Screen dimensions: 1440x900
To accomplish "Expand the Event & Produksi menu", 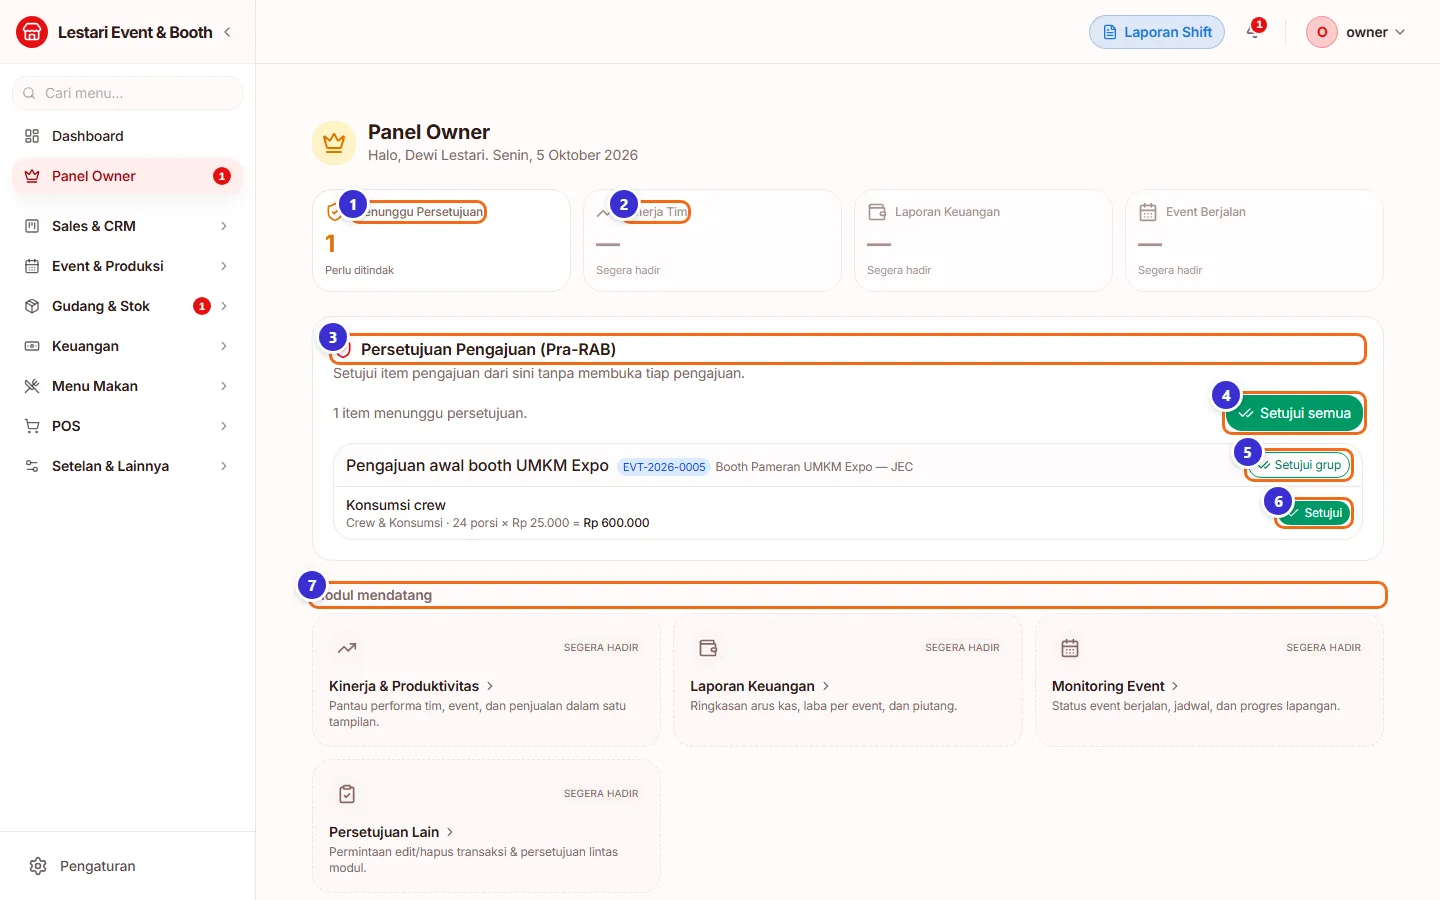I will click(127, 266).
